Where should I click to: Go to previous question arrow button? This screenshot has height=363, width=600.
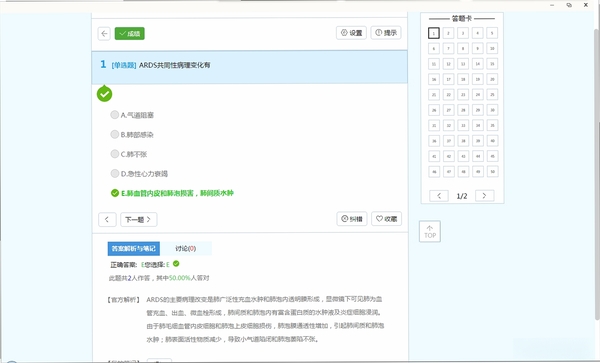(x=107, y=220)
